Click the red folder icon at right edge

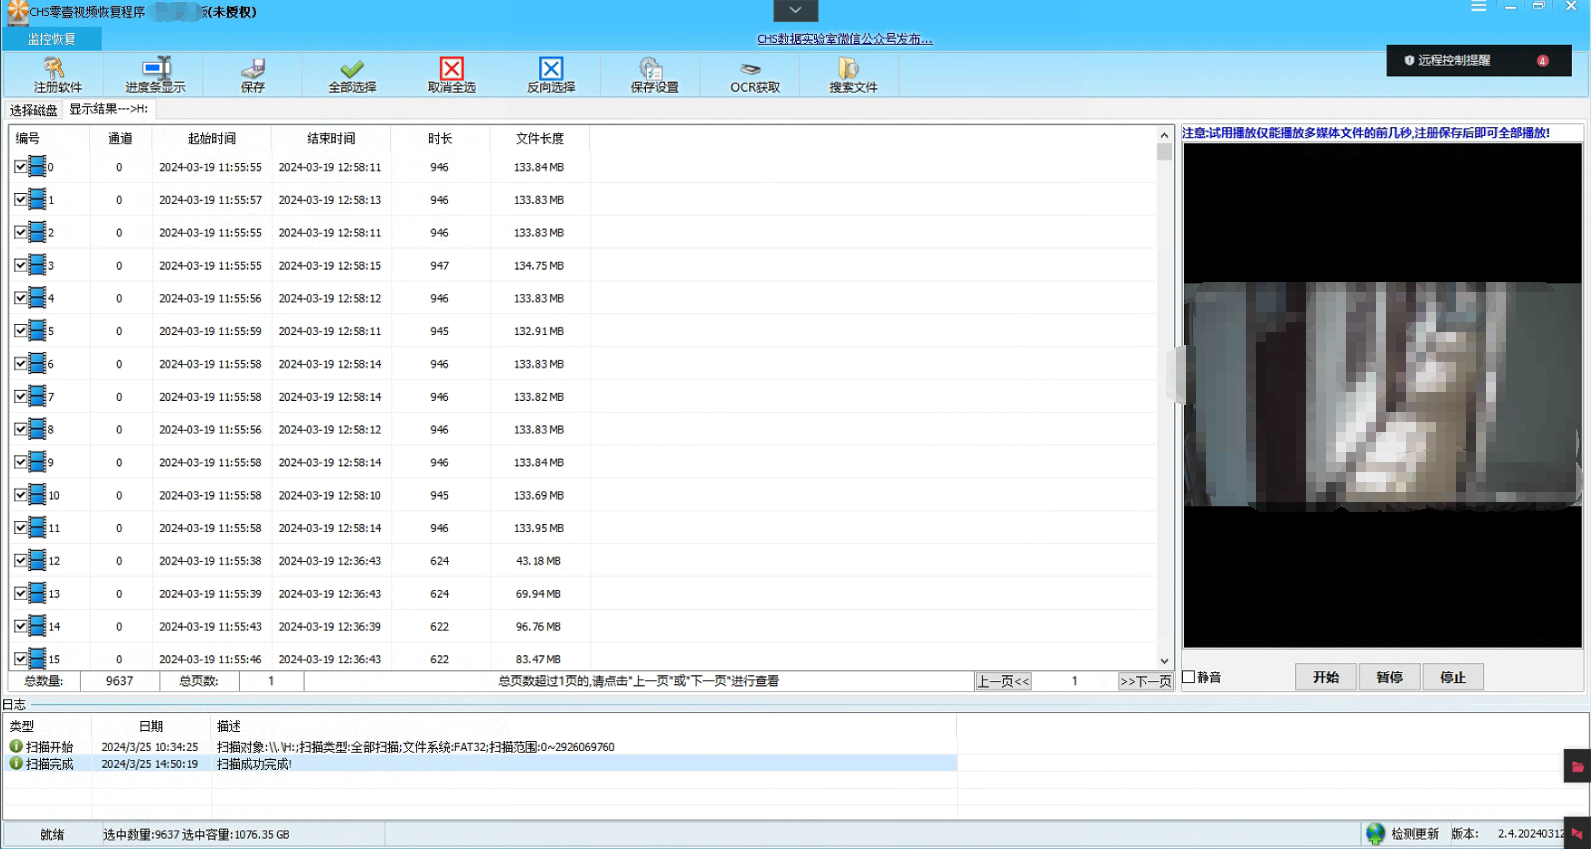(x=1577, y=767)
